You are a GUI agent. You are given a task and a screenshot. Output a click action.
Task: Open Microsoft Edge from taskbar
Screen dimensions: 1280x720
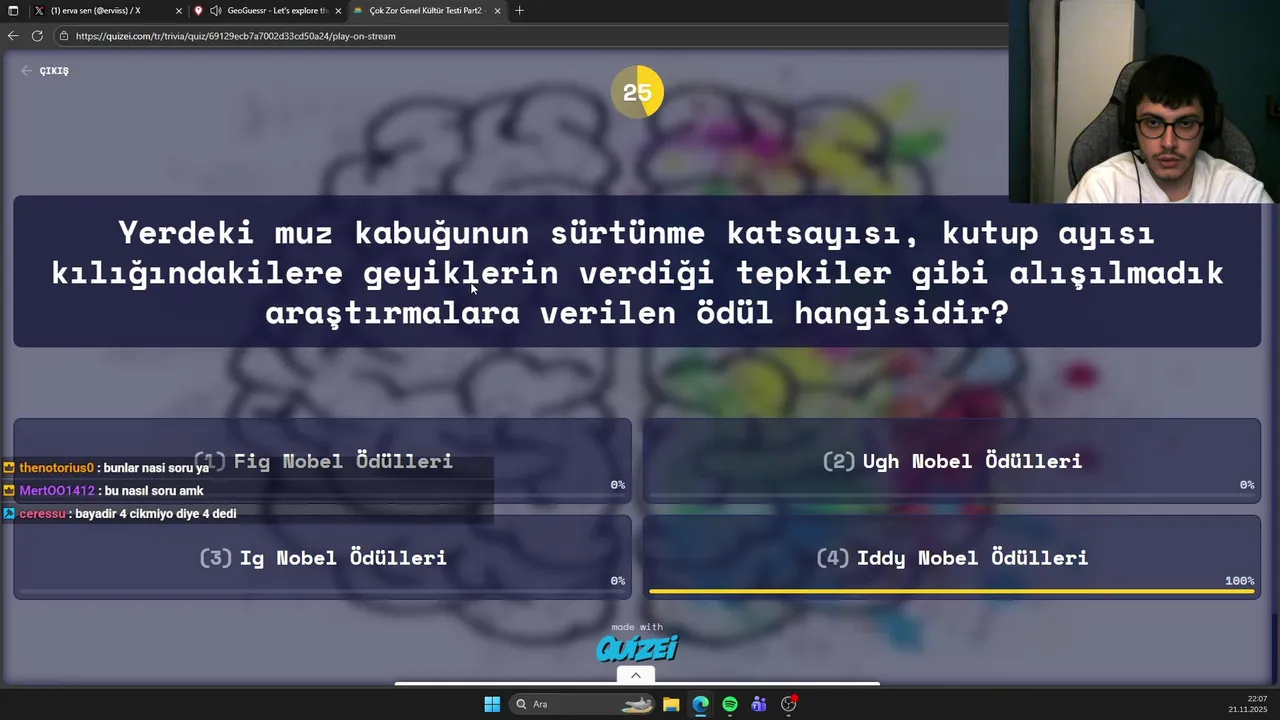point(700,704)
